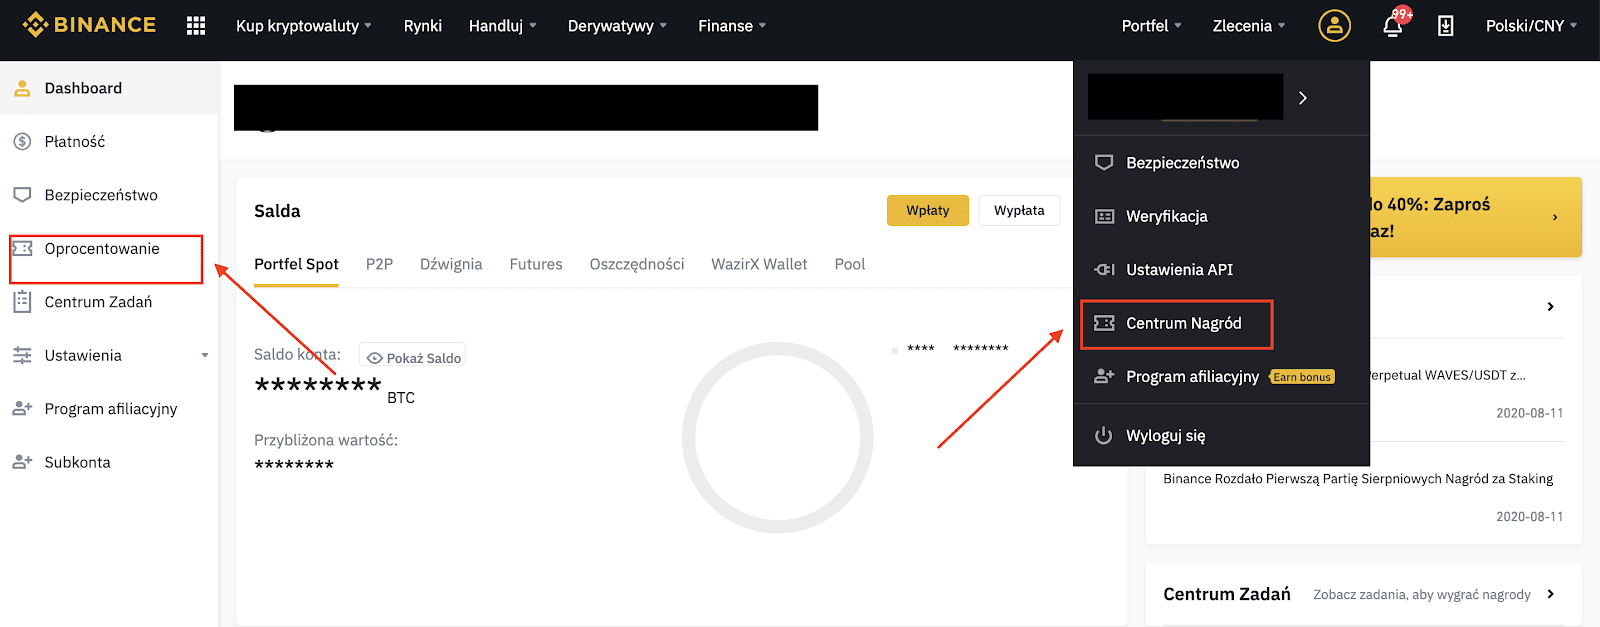1600x627 pixels.
Task: Click chevron next to account name in dropdown
Action: [1302, 98]
